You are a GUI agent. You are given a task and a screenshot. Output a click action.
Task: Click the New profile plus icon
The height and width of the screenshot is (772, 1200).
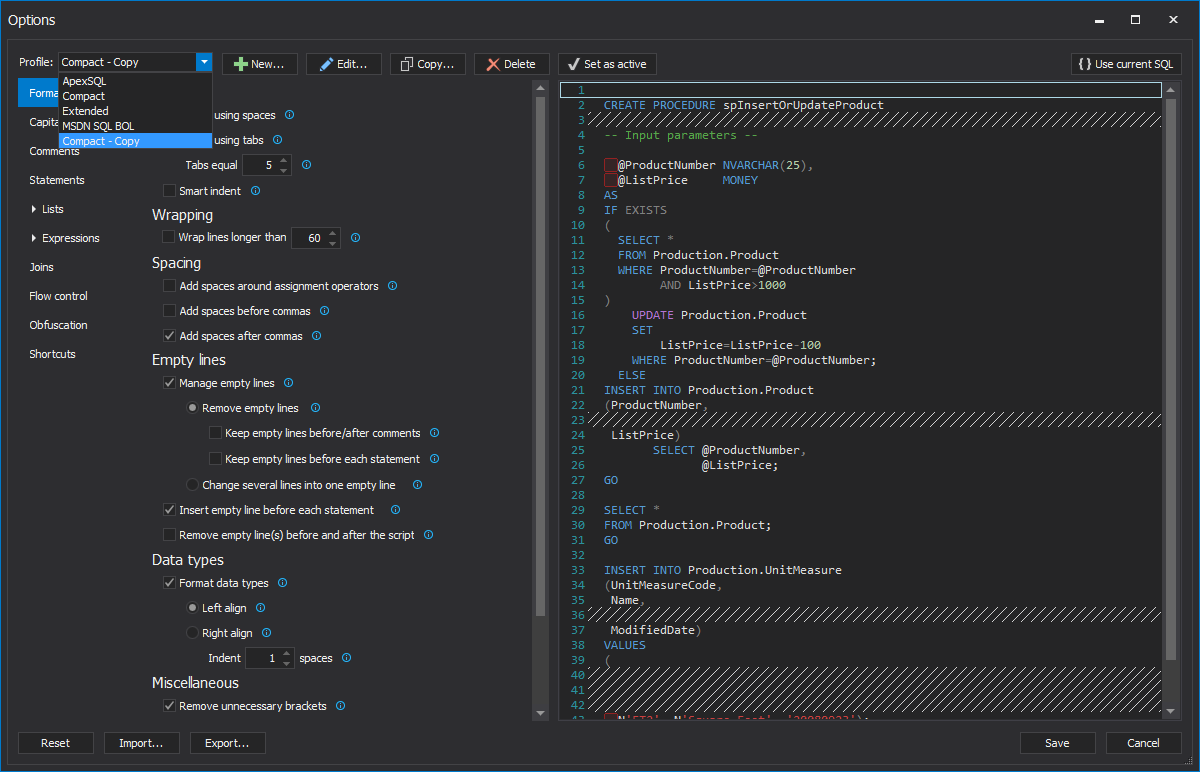coord(240,64)
